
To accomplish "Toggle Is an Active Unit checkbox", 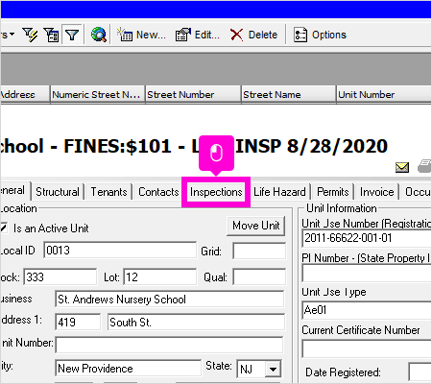I will click(4, 228).
